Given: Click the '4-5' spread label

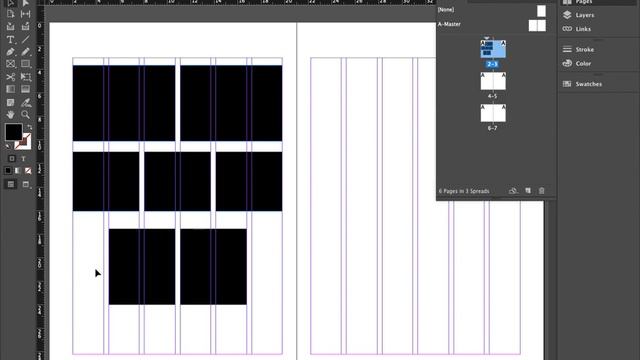Looking at the screenshot, I should (x=493, y=96).
